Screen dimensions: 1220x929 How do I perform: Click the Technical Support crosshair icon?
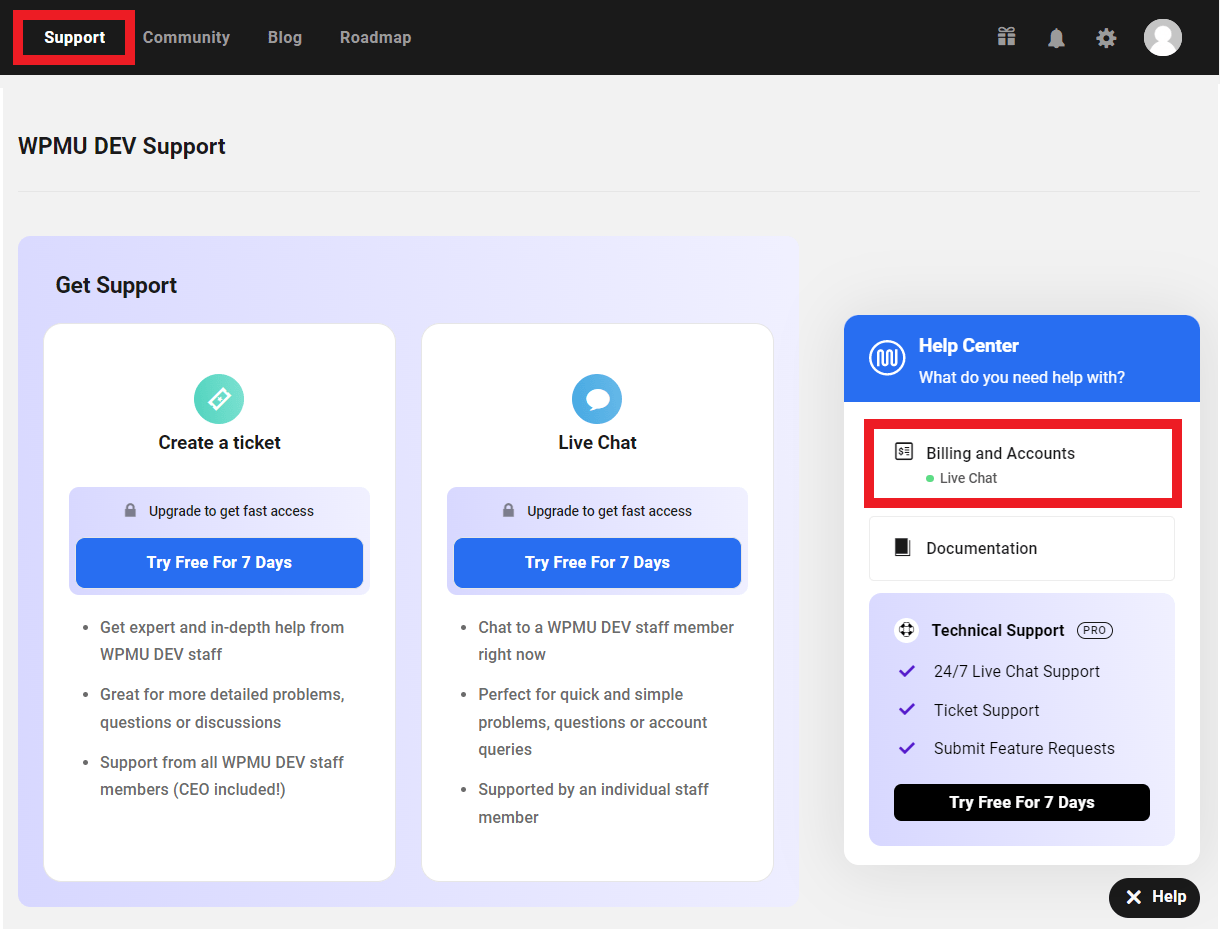906,630
